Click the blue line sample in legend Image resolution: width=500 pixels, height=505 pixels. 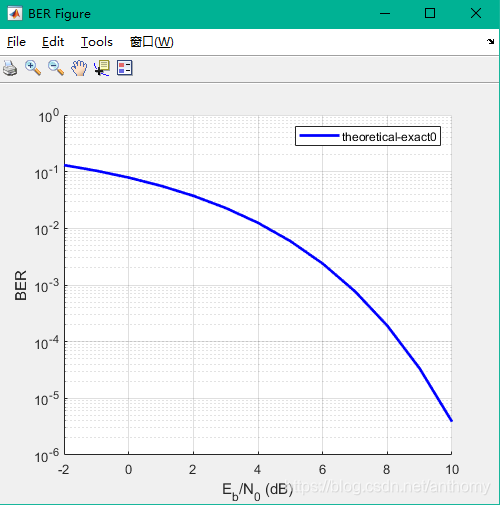coord(319,135)
